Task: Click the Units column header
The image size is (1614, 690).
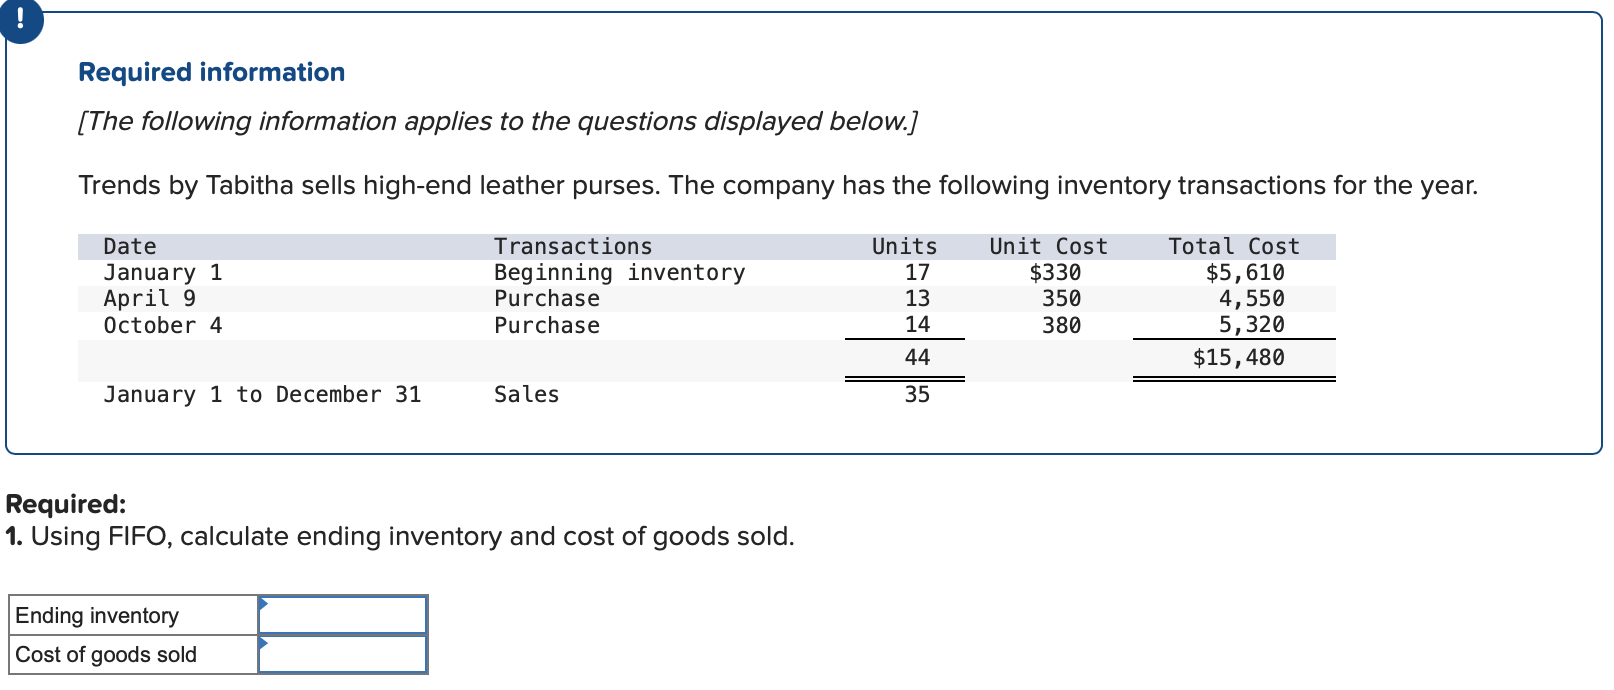Action: pyautogui.click(x=903, y=245)
